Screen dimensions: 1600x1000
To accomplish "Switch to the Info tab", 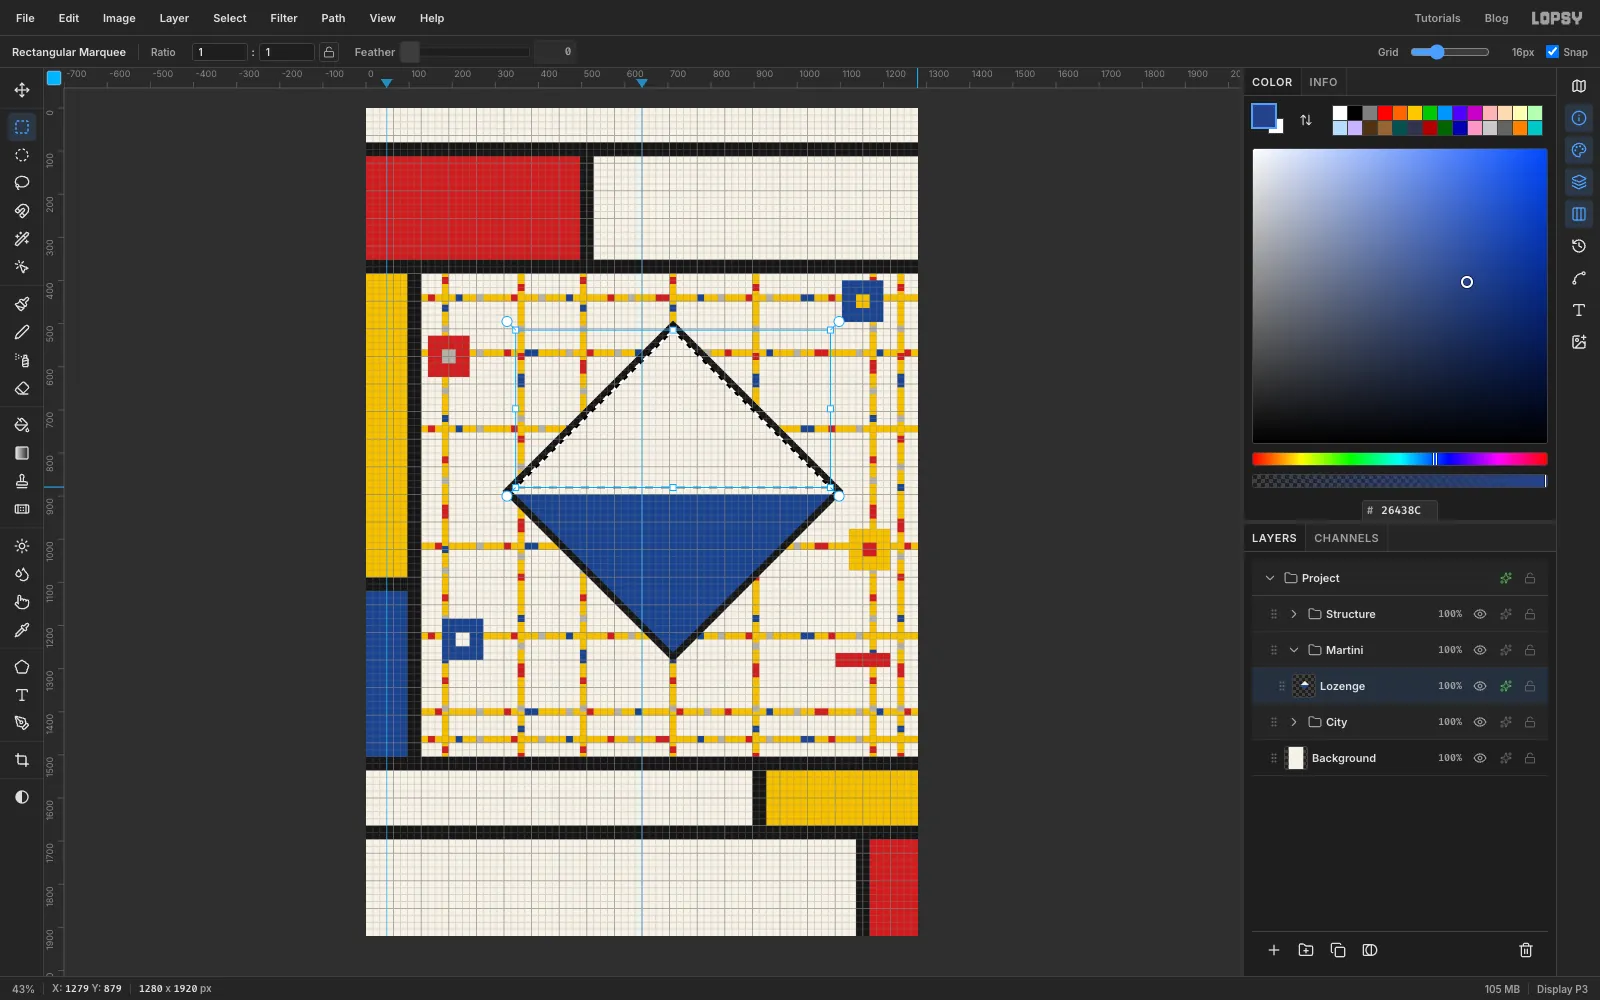I will point(1323,82).
